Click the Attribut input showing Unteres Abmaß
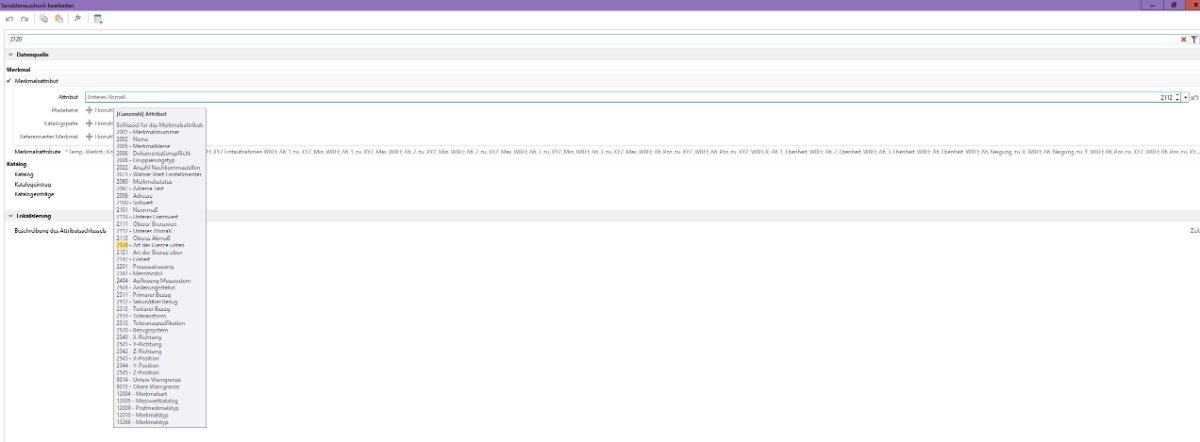Viewport: 1200px width, 442px height. point(620,97)
